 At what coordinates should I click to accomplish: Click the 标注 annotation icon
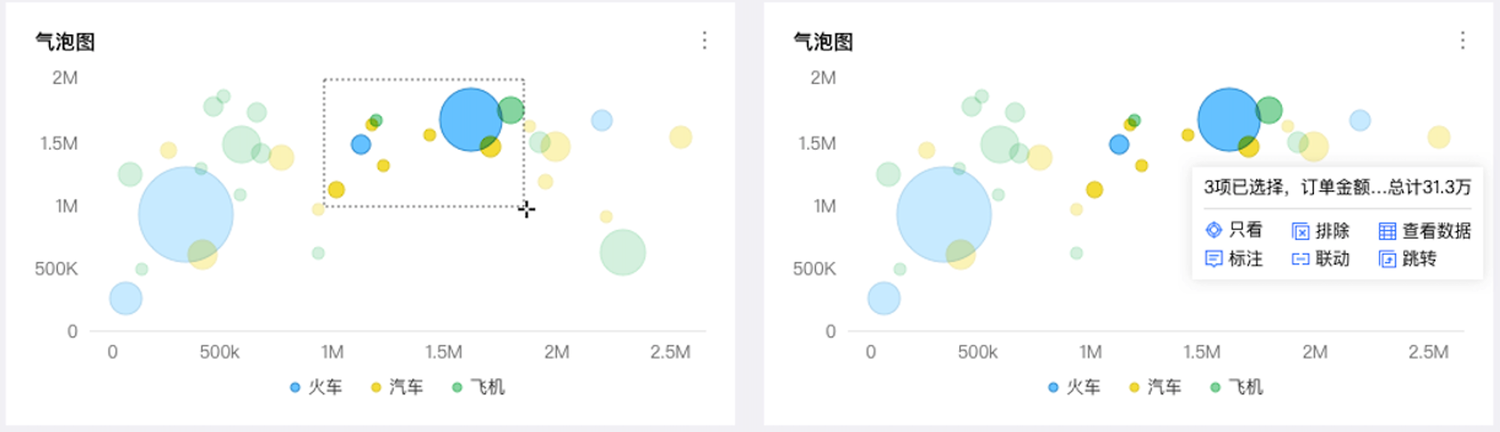1215,259
